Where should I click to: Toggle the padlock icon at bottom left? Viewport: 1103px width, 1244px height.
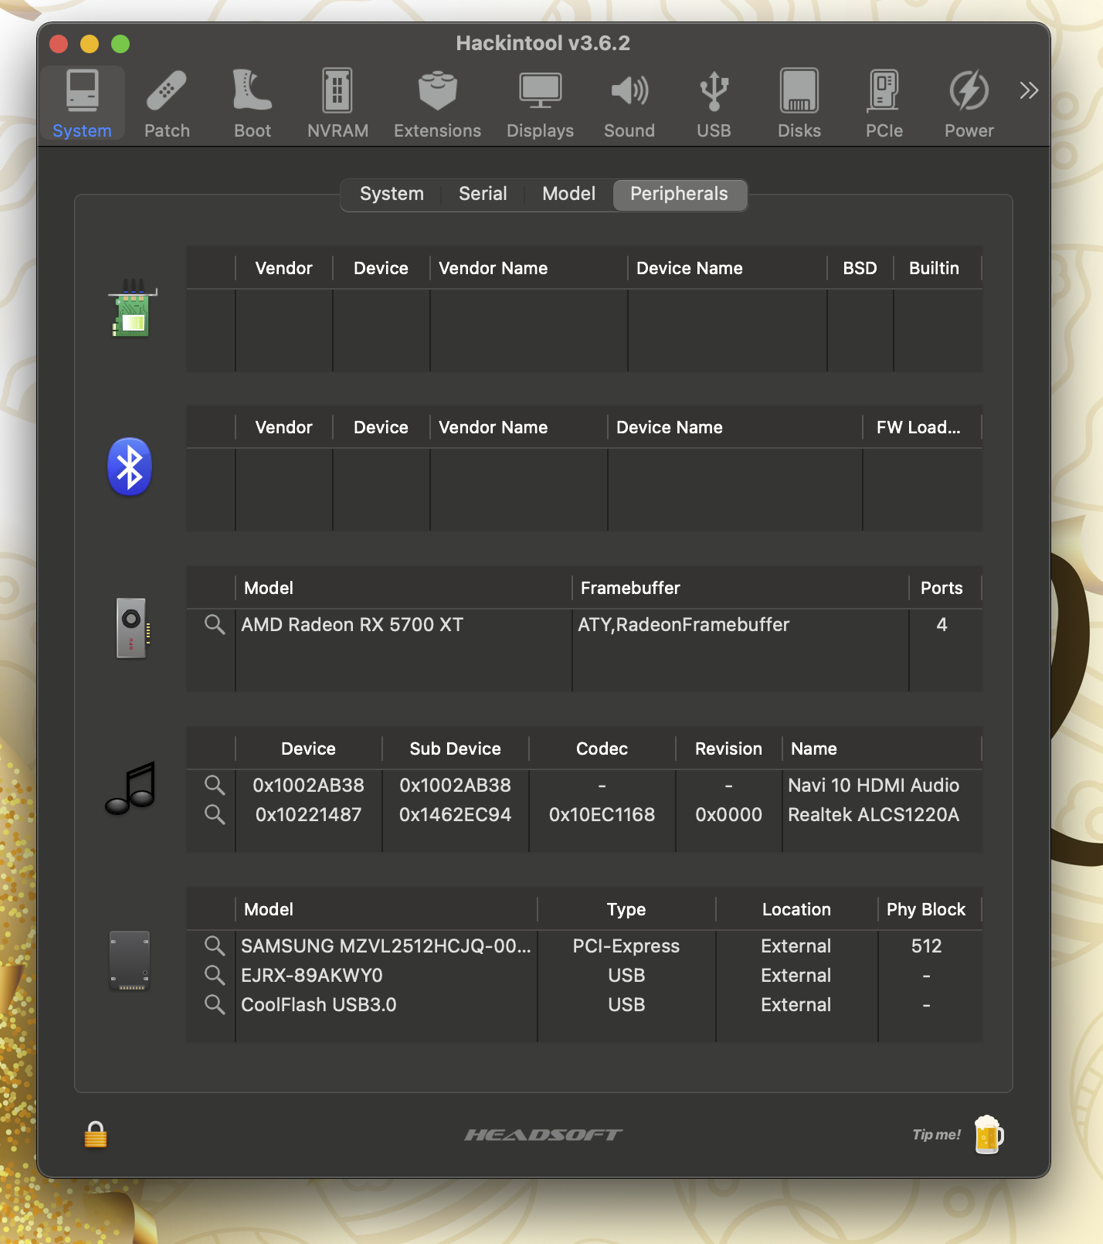coord(96,1135)
